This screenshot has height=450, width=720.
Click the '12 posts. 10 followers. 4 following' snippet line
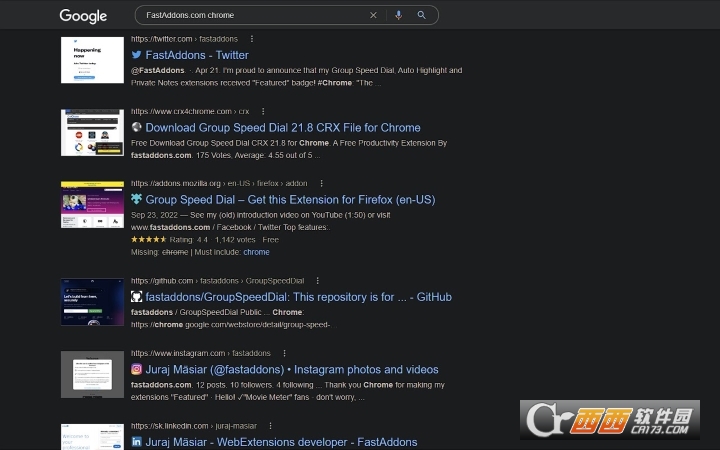[x=254, y=385]
